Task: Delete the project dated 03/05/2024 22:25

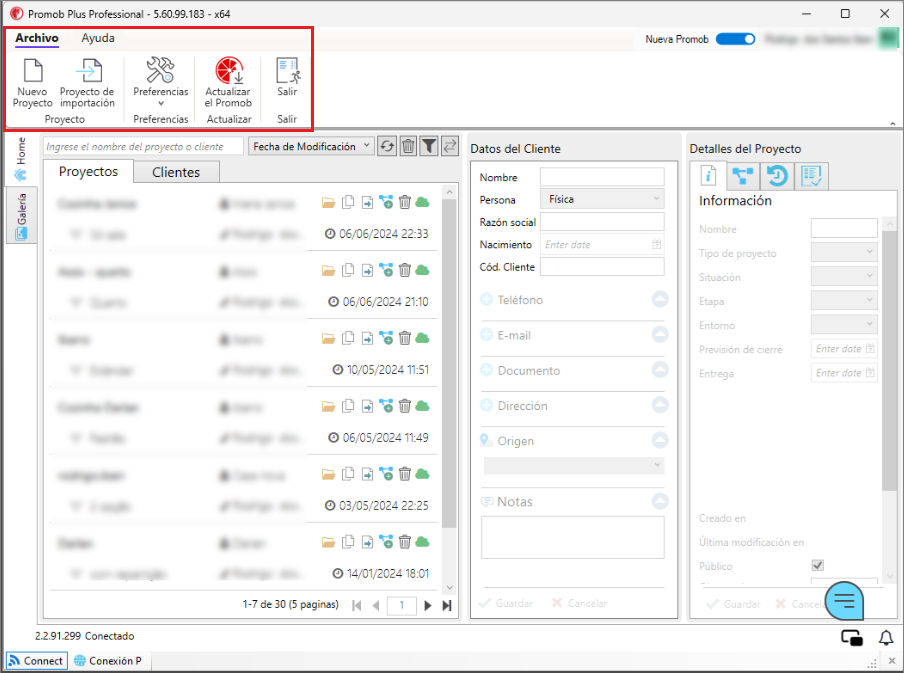Action: point(405,474)
